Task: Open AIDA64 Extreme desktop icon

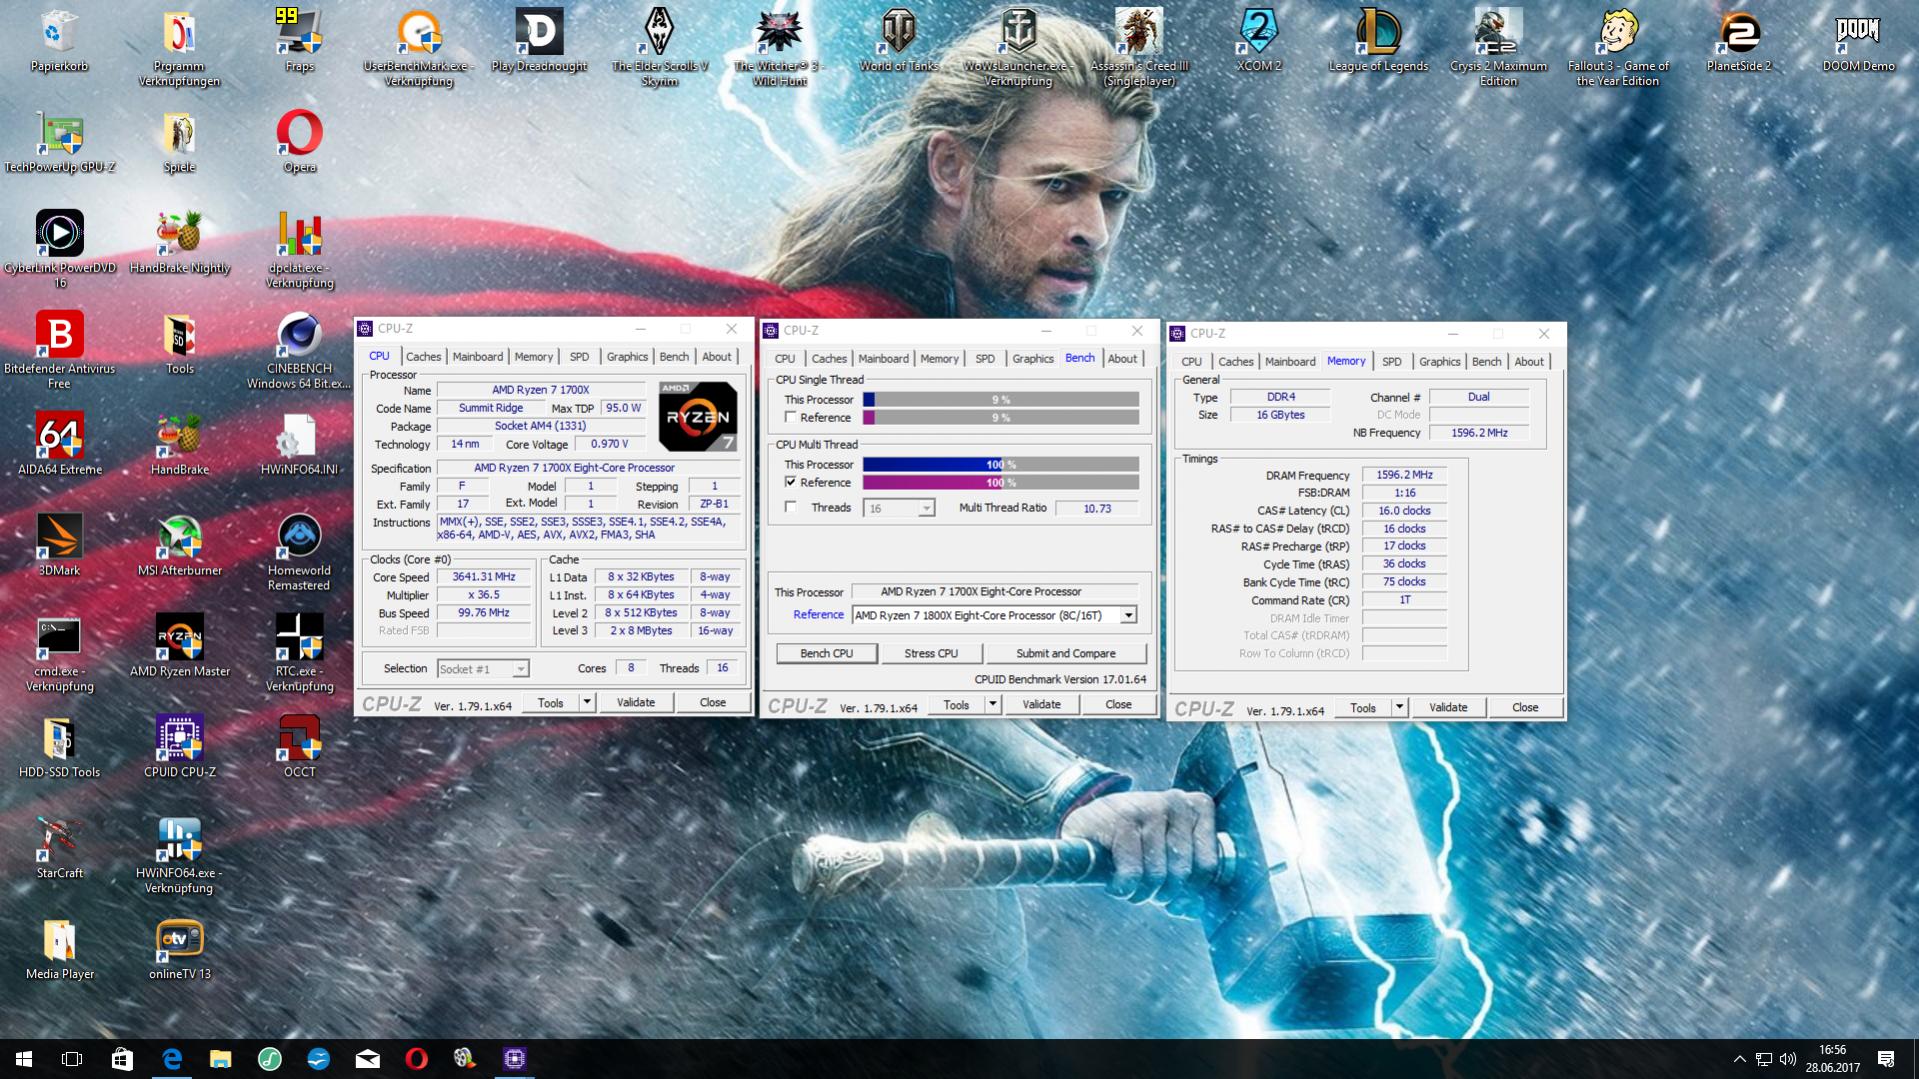Action: [59, 443]
